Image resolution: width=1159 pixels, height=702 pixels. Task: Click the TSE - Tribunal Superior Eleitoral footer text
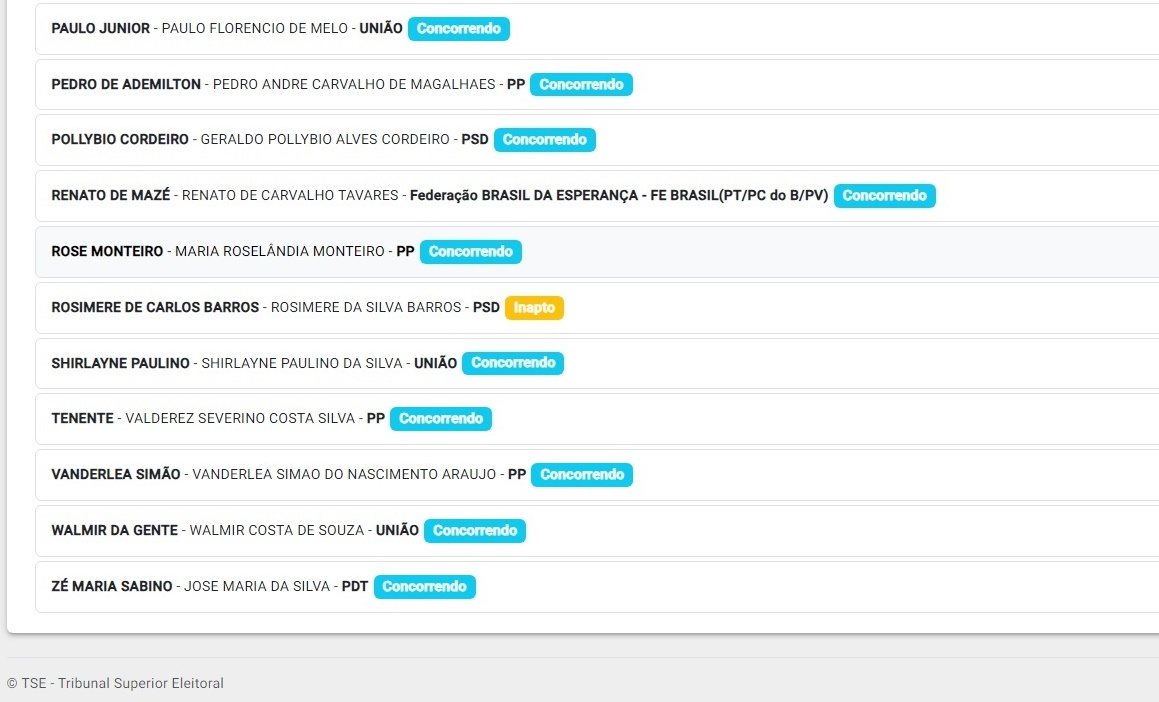pos(115,684)
